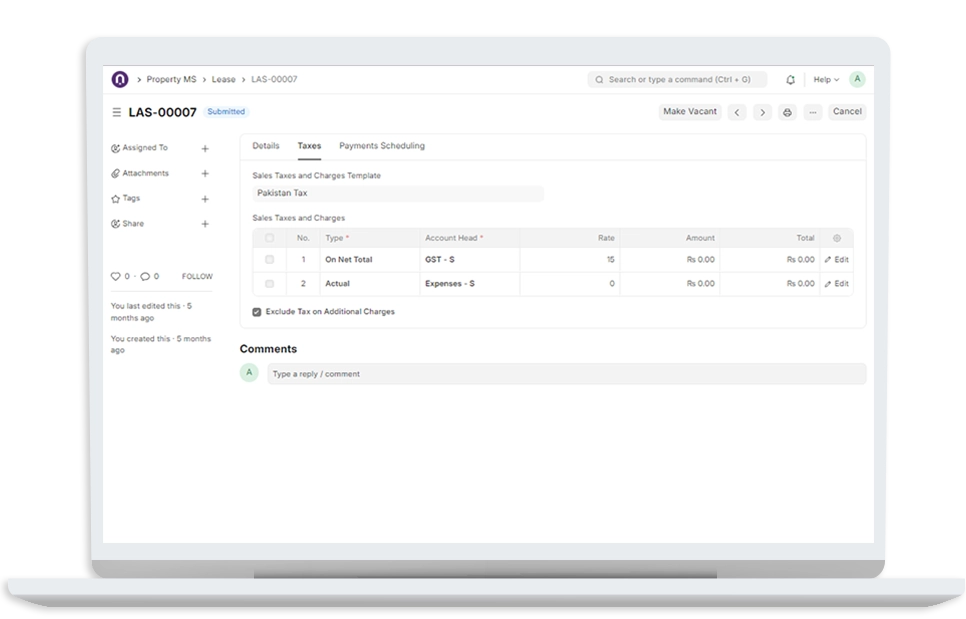Screen dimensions: 966x619
Task: Select all rows via header checkbox
Action: 269,238
